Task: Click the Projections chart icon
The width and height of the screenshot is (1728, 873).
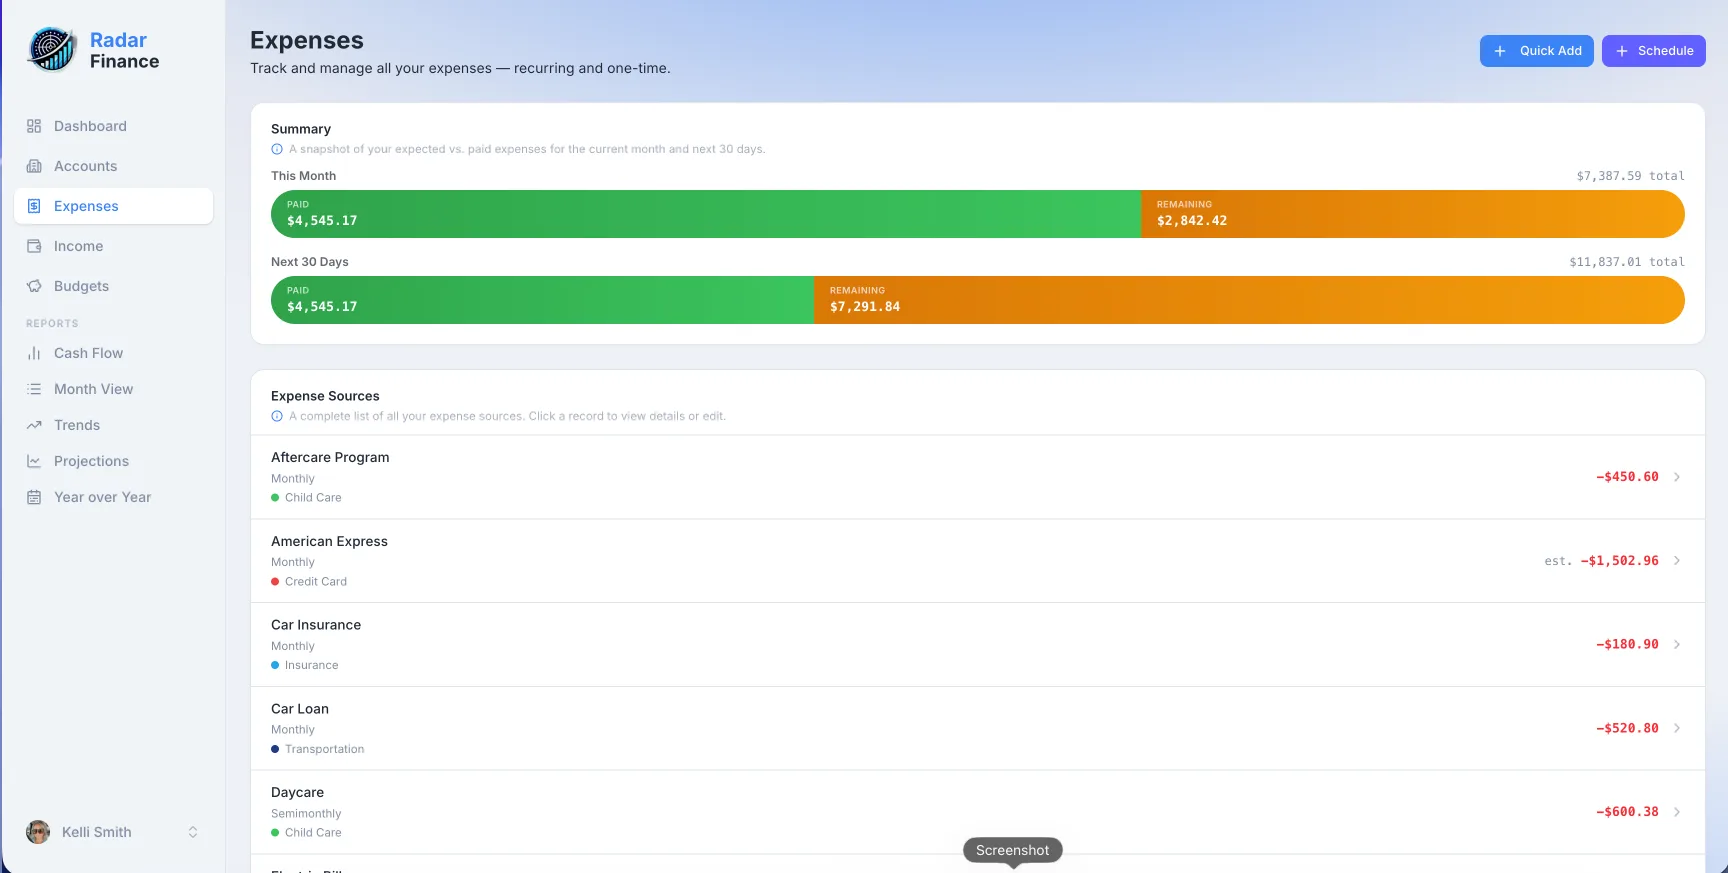Action: pyautogui.click(x=34, y=461)
